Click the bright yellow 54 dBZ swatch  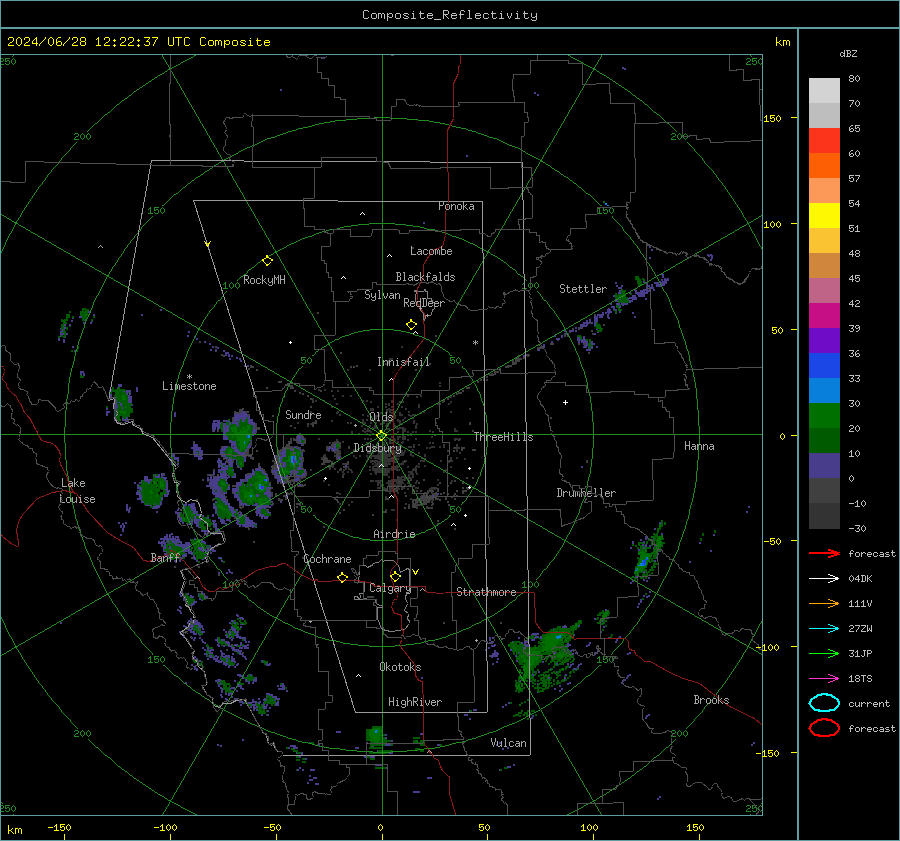point(824,216)
